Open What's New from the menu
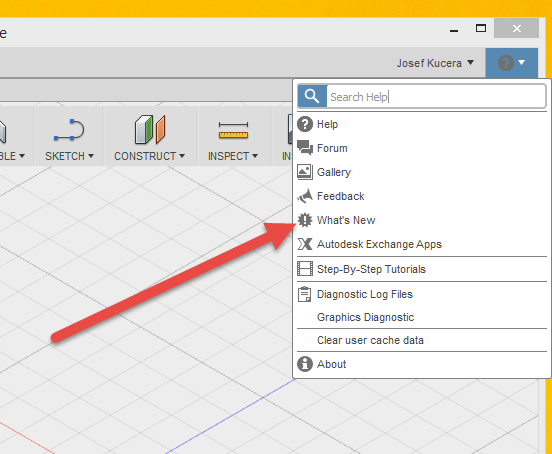Image resolution: width=552 pixels, height=454 pixels. (x=422, y=220)
